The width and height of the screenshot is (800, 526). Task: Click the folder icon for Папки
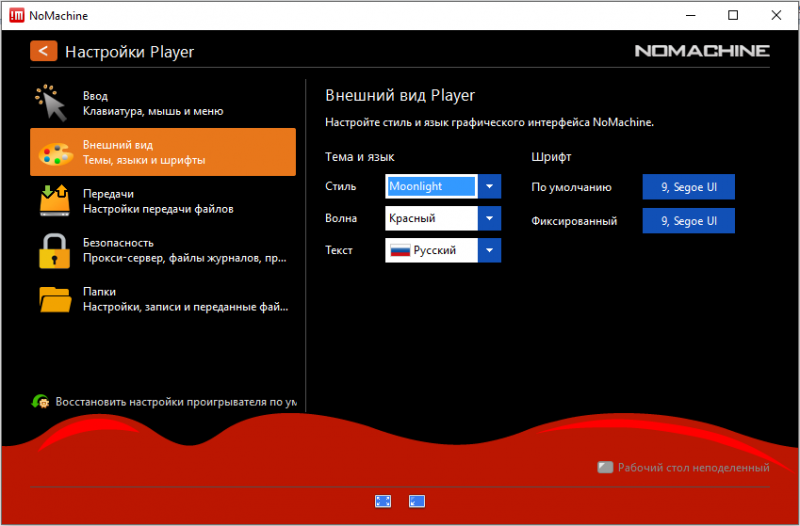[x=55, y=299]
